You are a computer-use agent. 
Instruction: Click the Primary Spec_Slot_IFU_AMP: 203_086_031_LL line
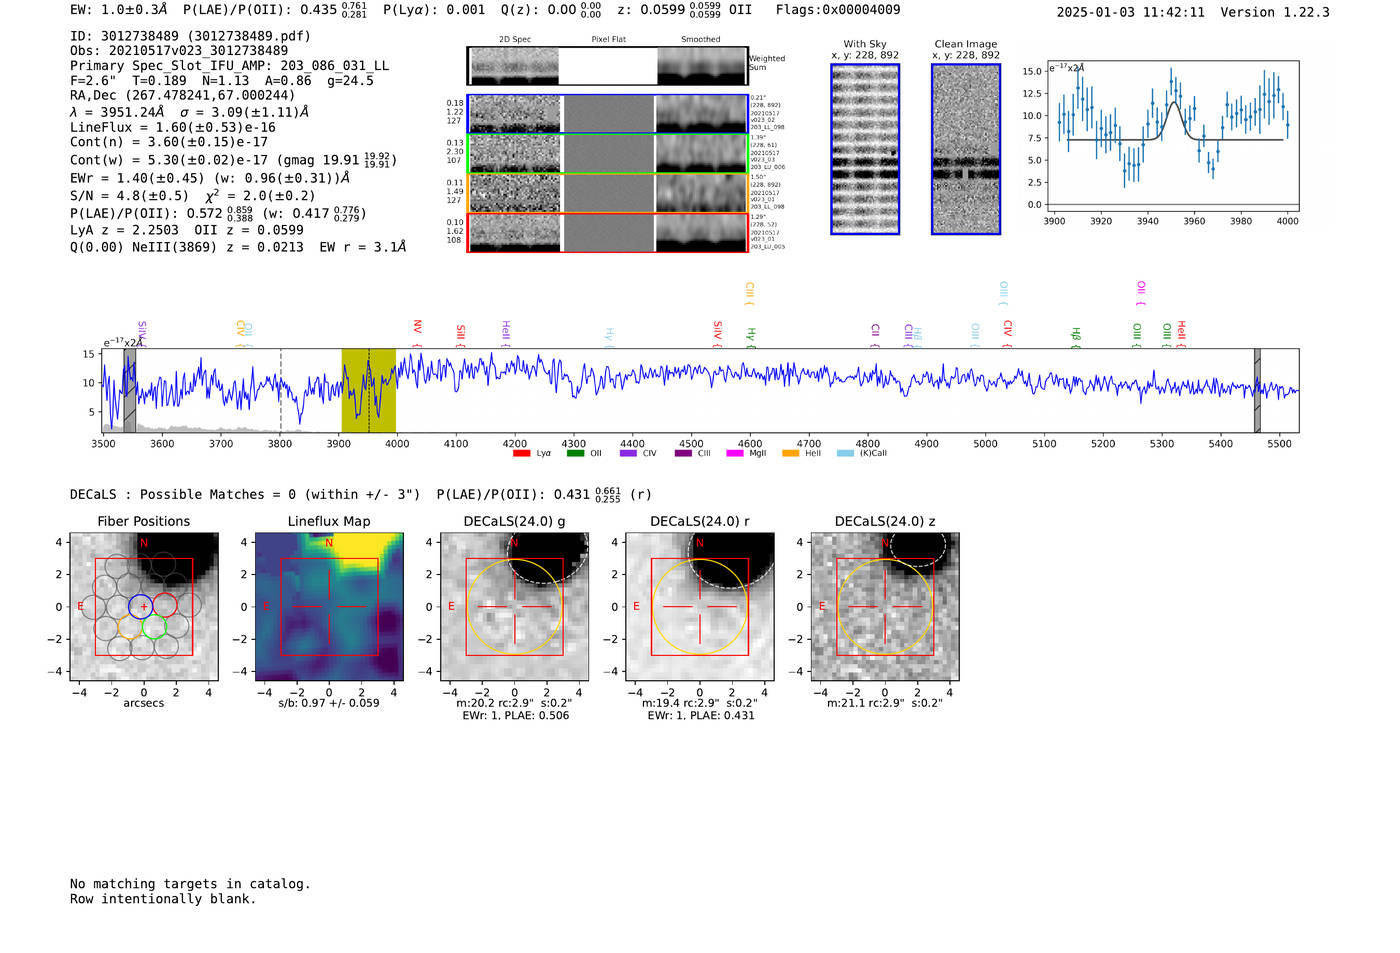[x=229, y=66]
